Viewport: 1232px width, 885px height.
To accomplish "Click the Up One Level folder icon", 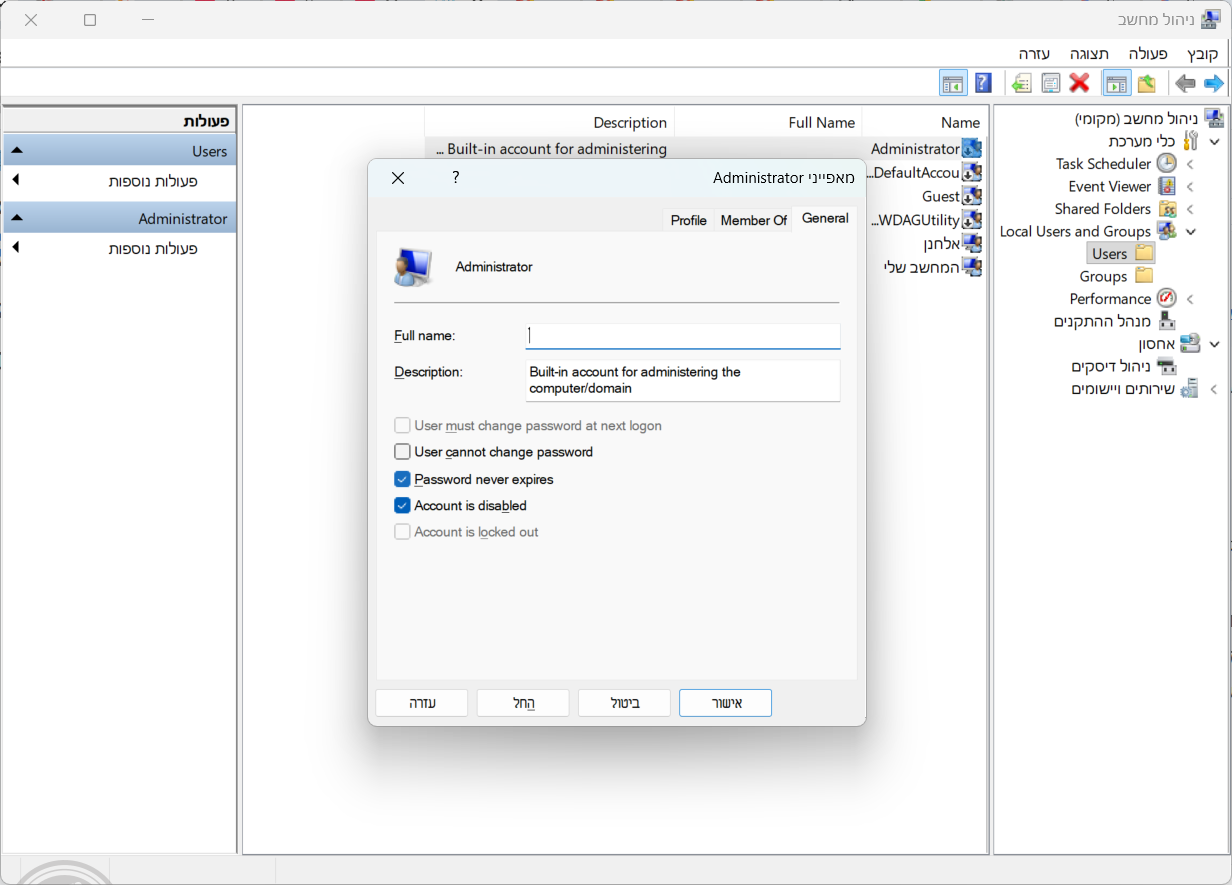I will (x=1146, y=83).
